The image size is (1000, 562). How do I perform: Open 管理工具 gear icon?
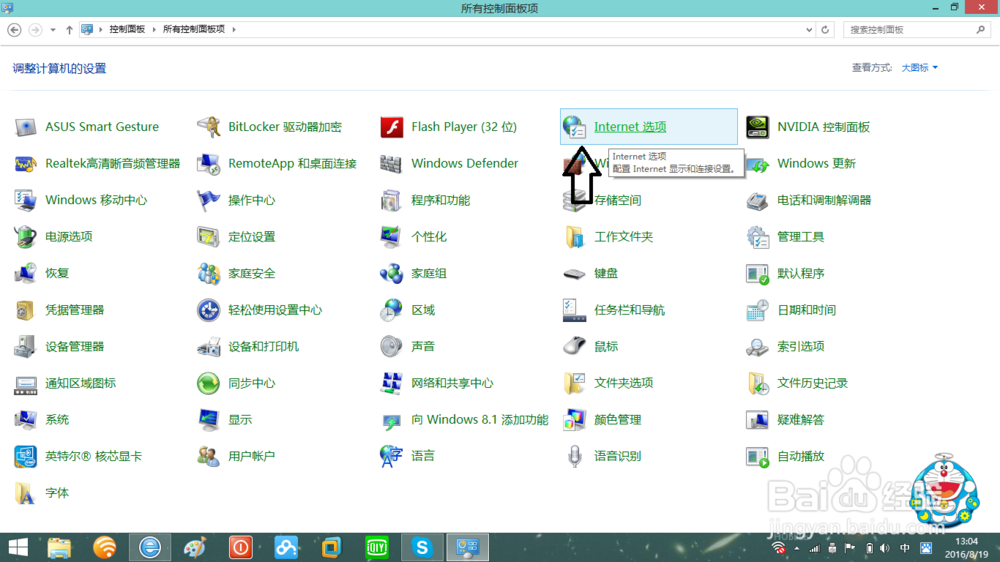tap(757, 237)
